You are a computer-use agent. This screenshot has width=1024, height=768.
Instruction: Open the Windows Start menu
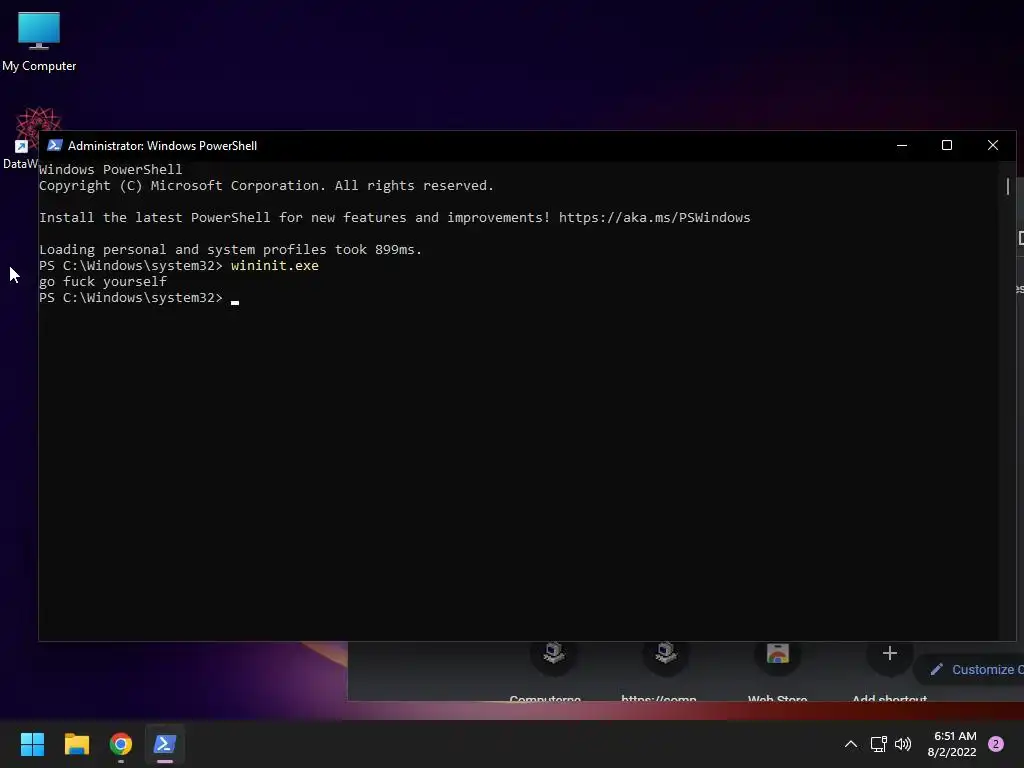32,744
